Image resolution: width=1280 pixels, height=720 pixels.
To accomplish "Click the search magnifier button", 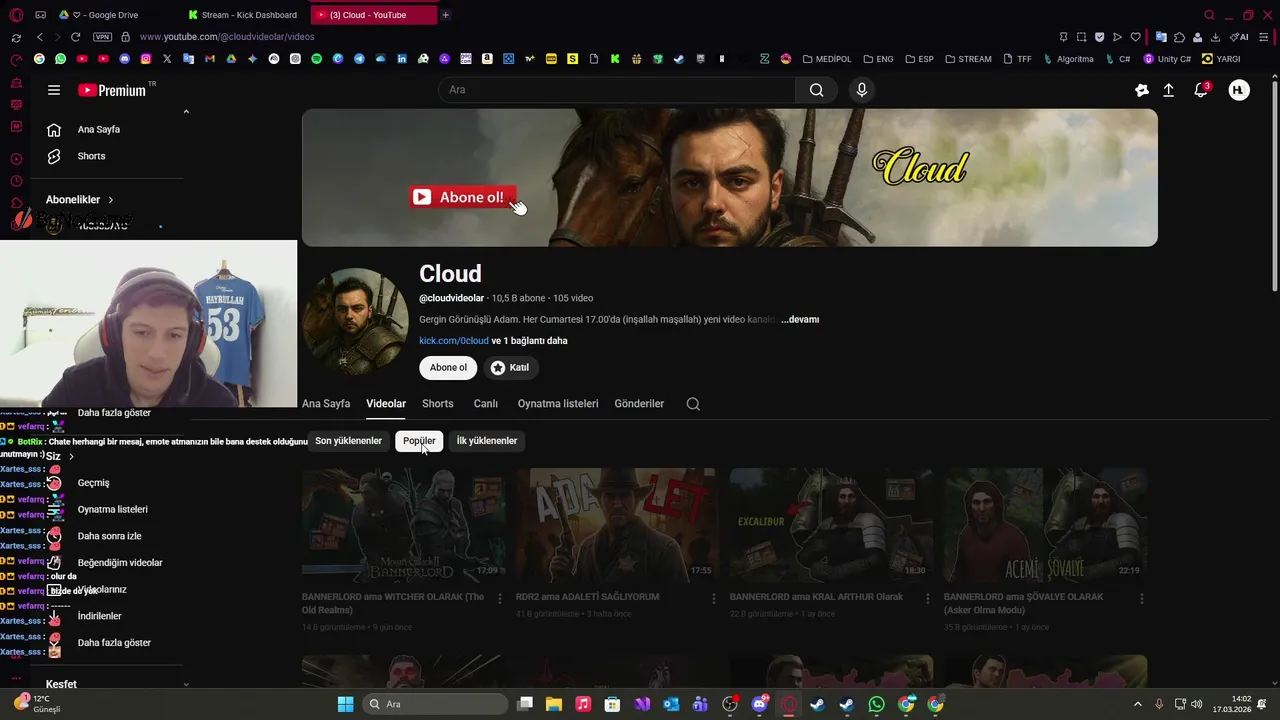I will [817, 90].
